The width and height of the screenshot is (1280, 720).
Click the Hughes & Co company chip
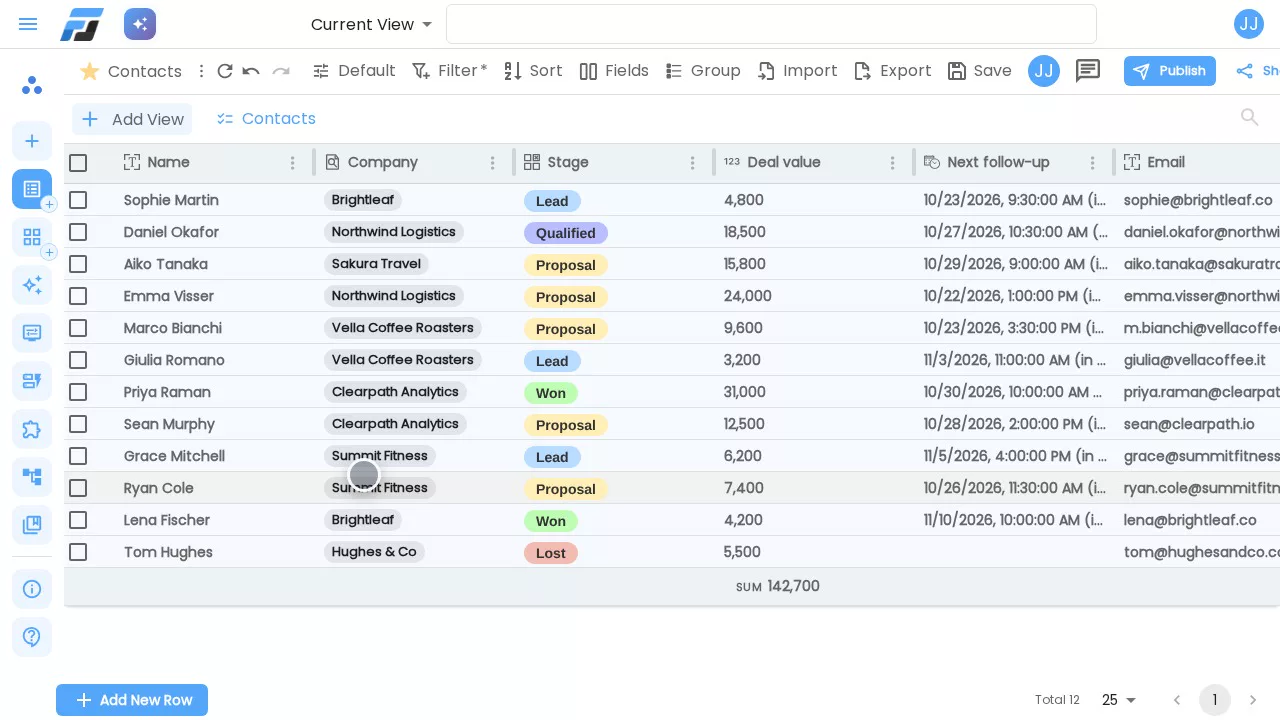pyautogui.click(x=374, y=552)
